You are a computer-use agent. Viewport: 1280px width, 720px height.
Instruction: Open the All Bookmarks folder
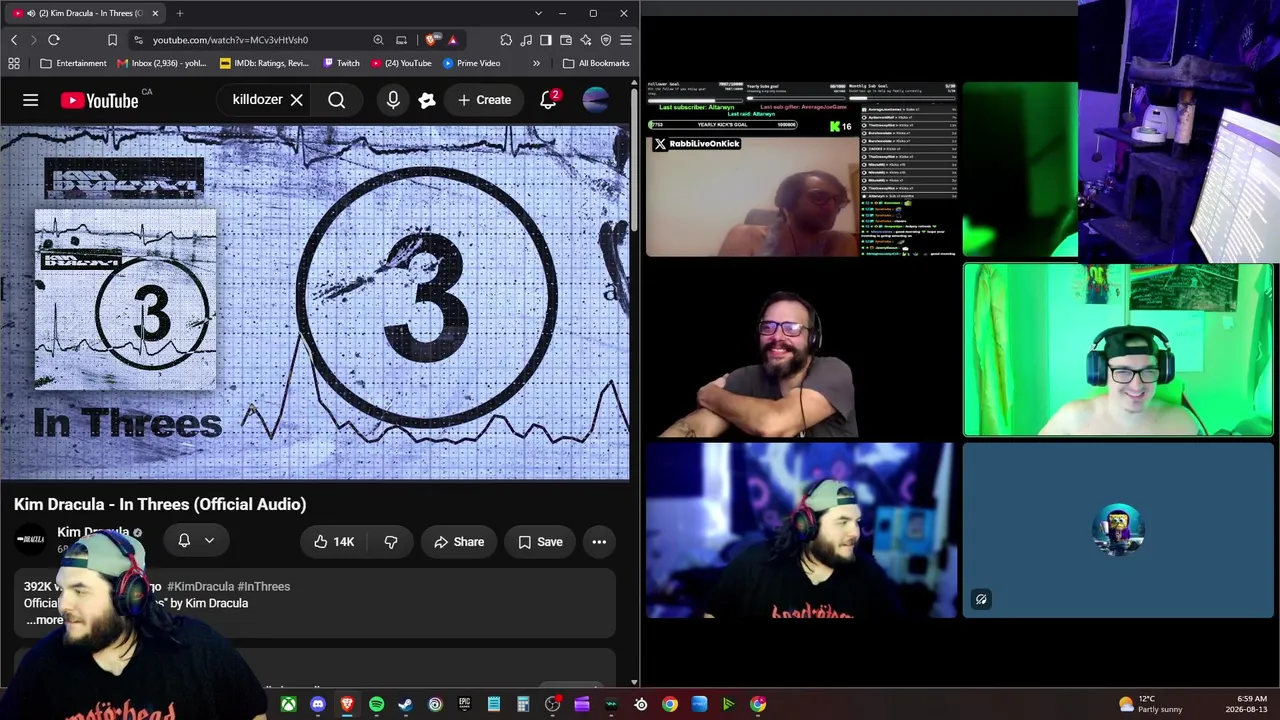click(x=596, y=63)
